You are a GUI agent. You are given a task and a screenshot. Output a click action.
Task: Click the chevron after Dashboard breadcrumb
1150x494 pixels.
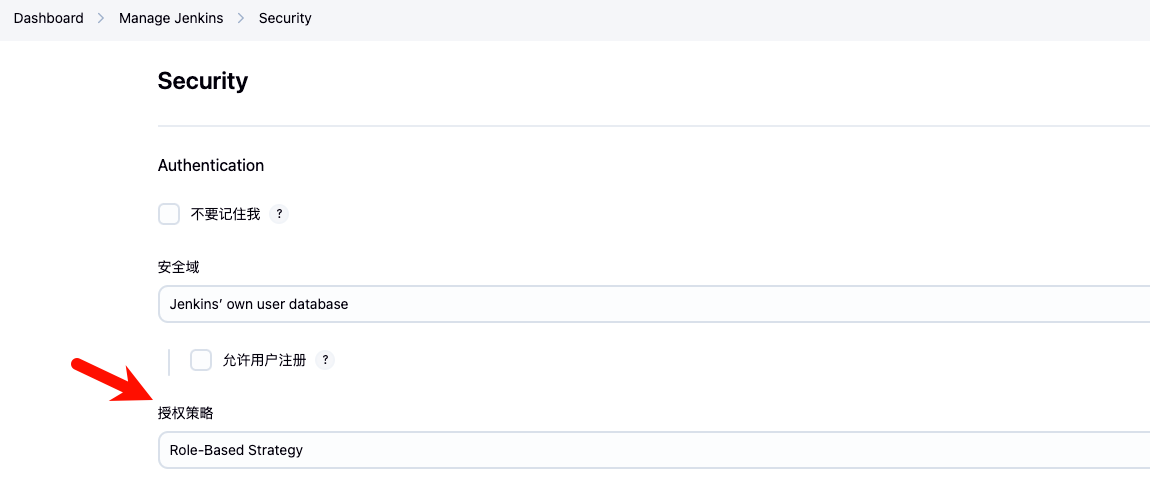[x=101, y=18]
